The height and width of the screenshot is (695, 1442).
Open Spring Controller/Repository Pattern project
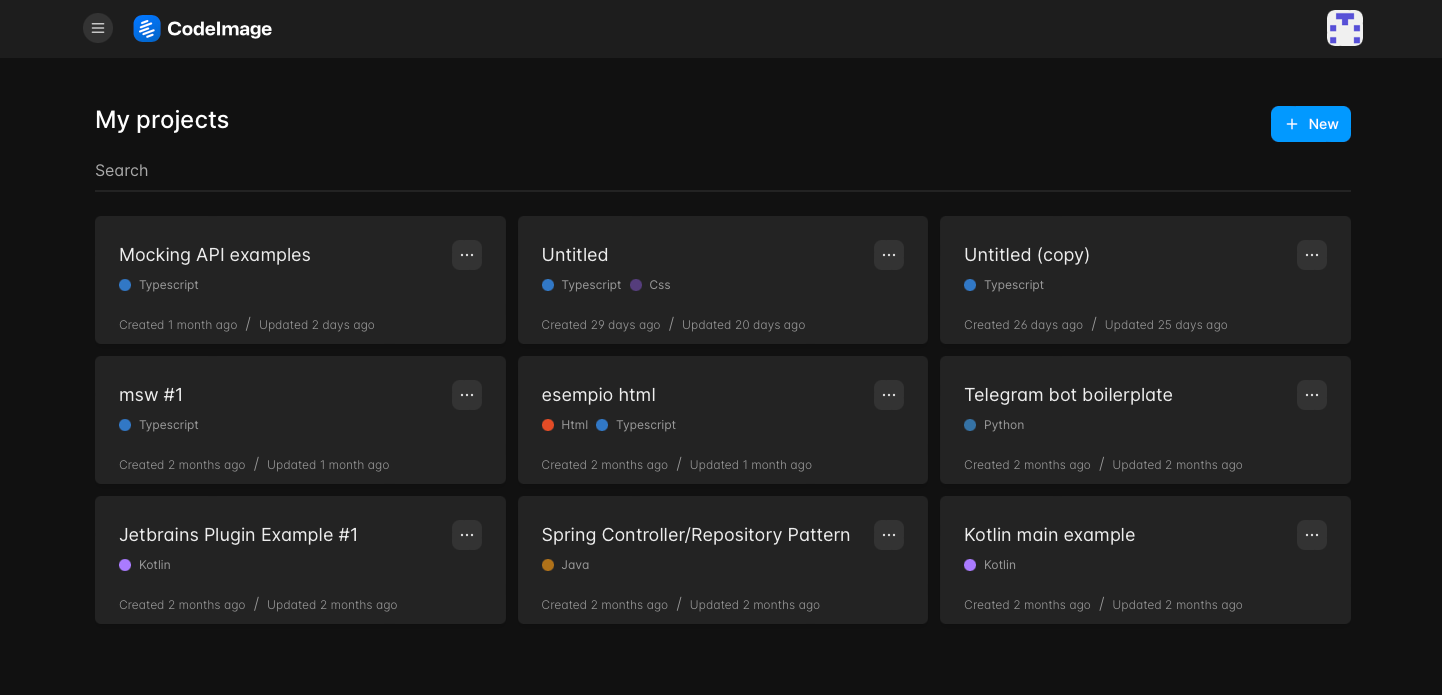click(x=695, y=535)
